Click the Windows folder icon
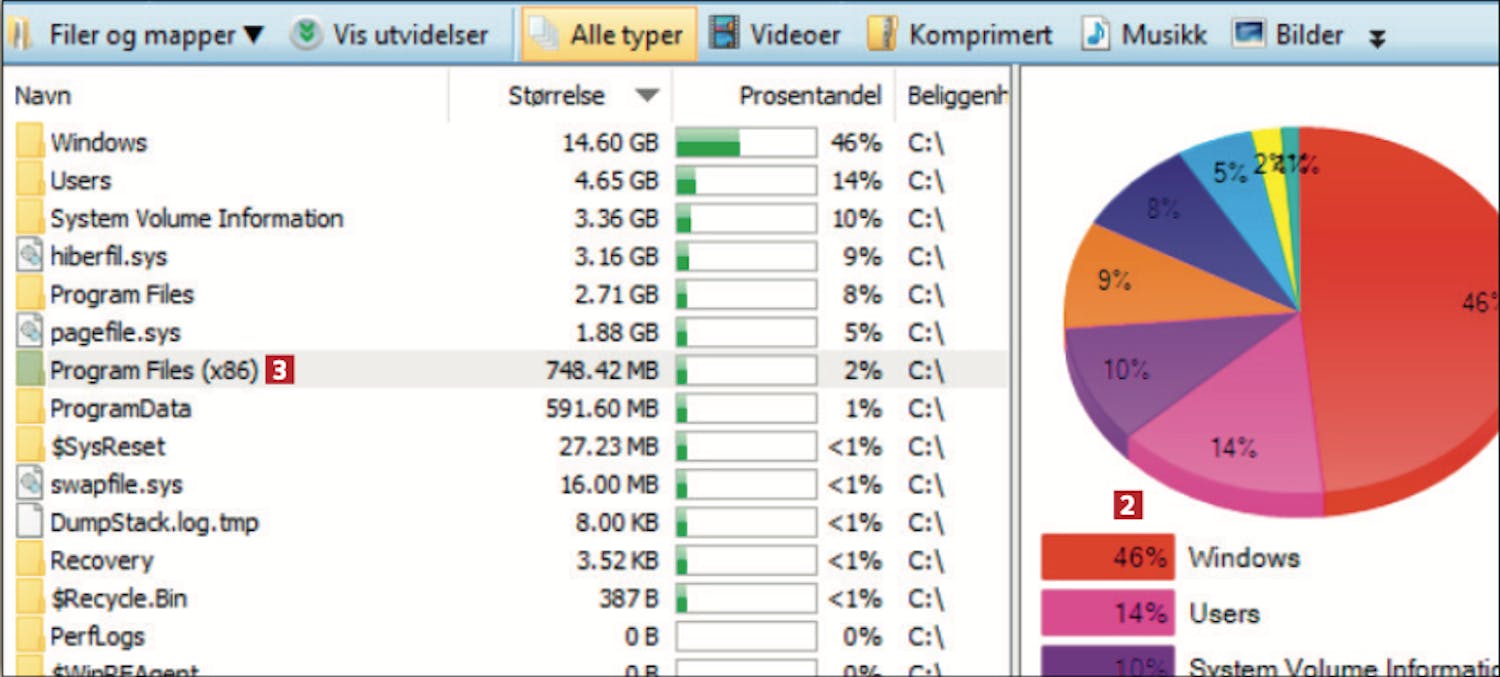1500x677 pixels. 31,142
